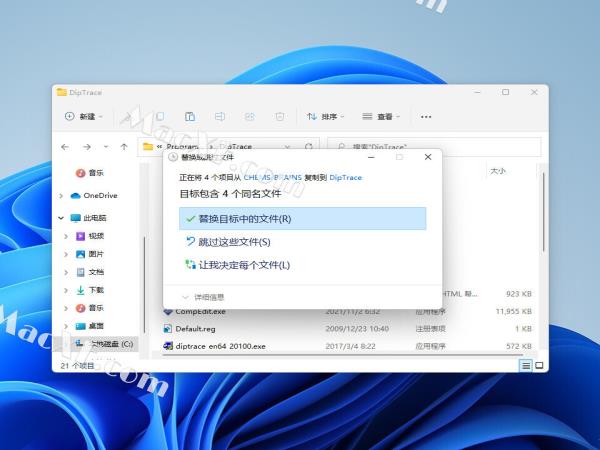Click the Paste icon in toolbar
Screen dimensions: 600x450
tap(189, 116)
